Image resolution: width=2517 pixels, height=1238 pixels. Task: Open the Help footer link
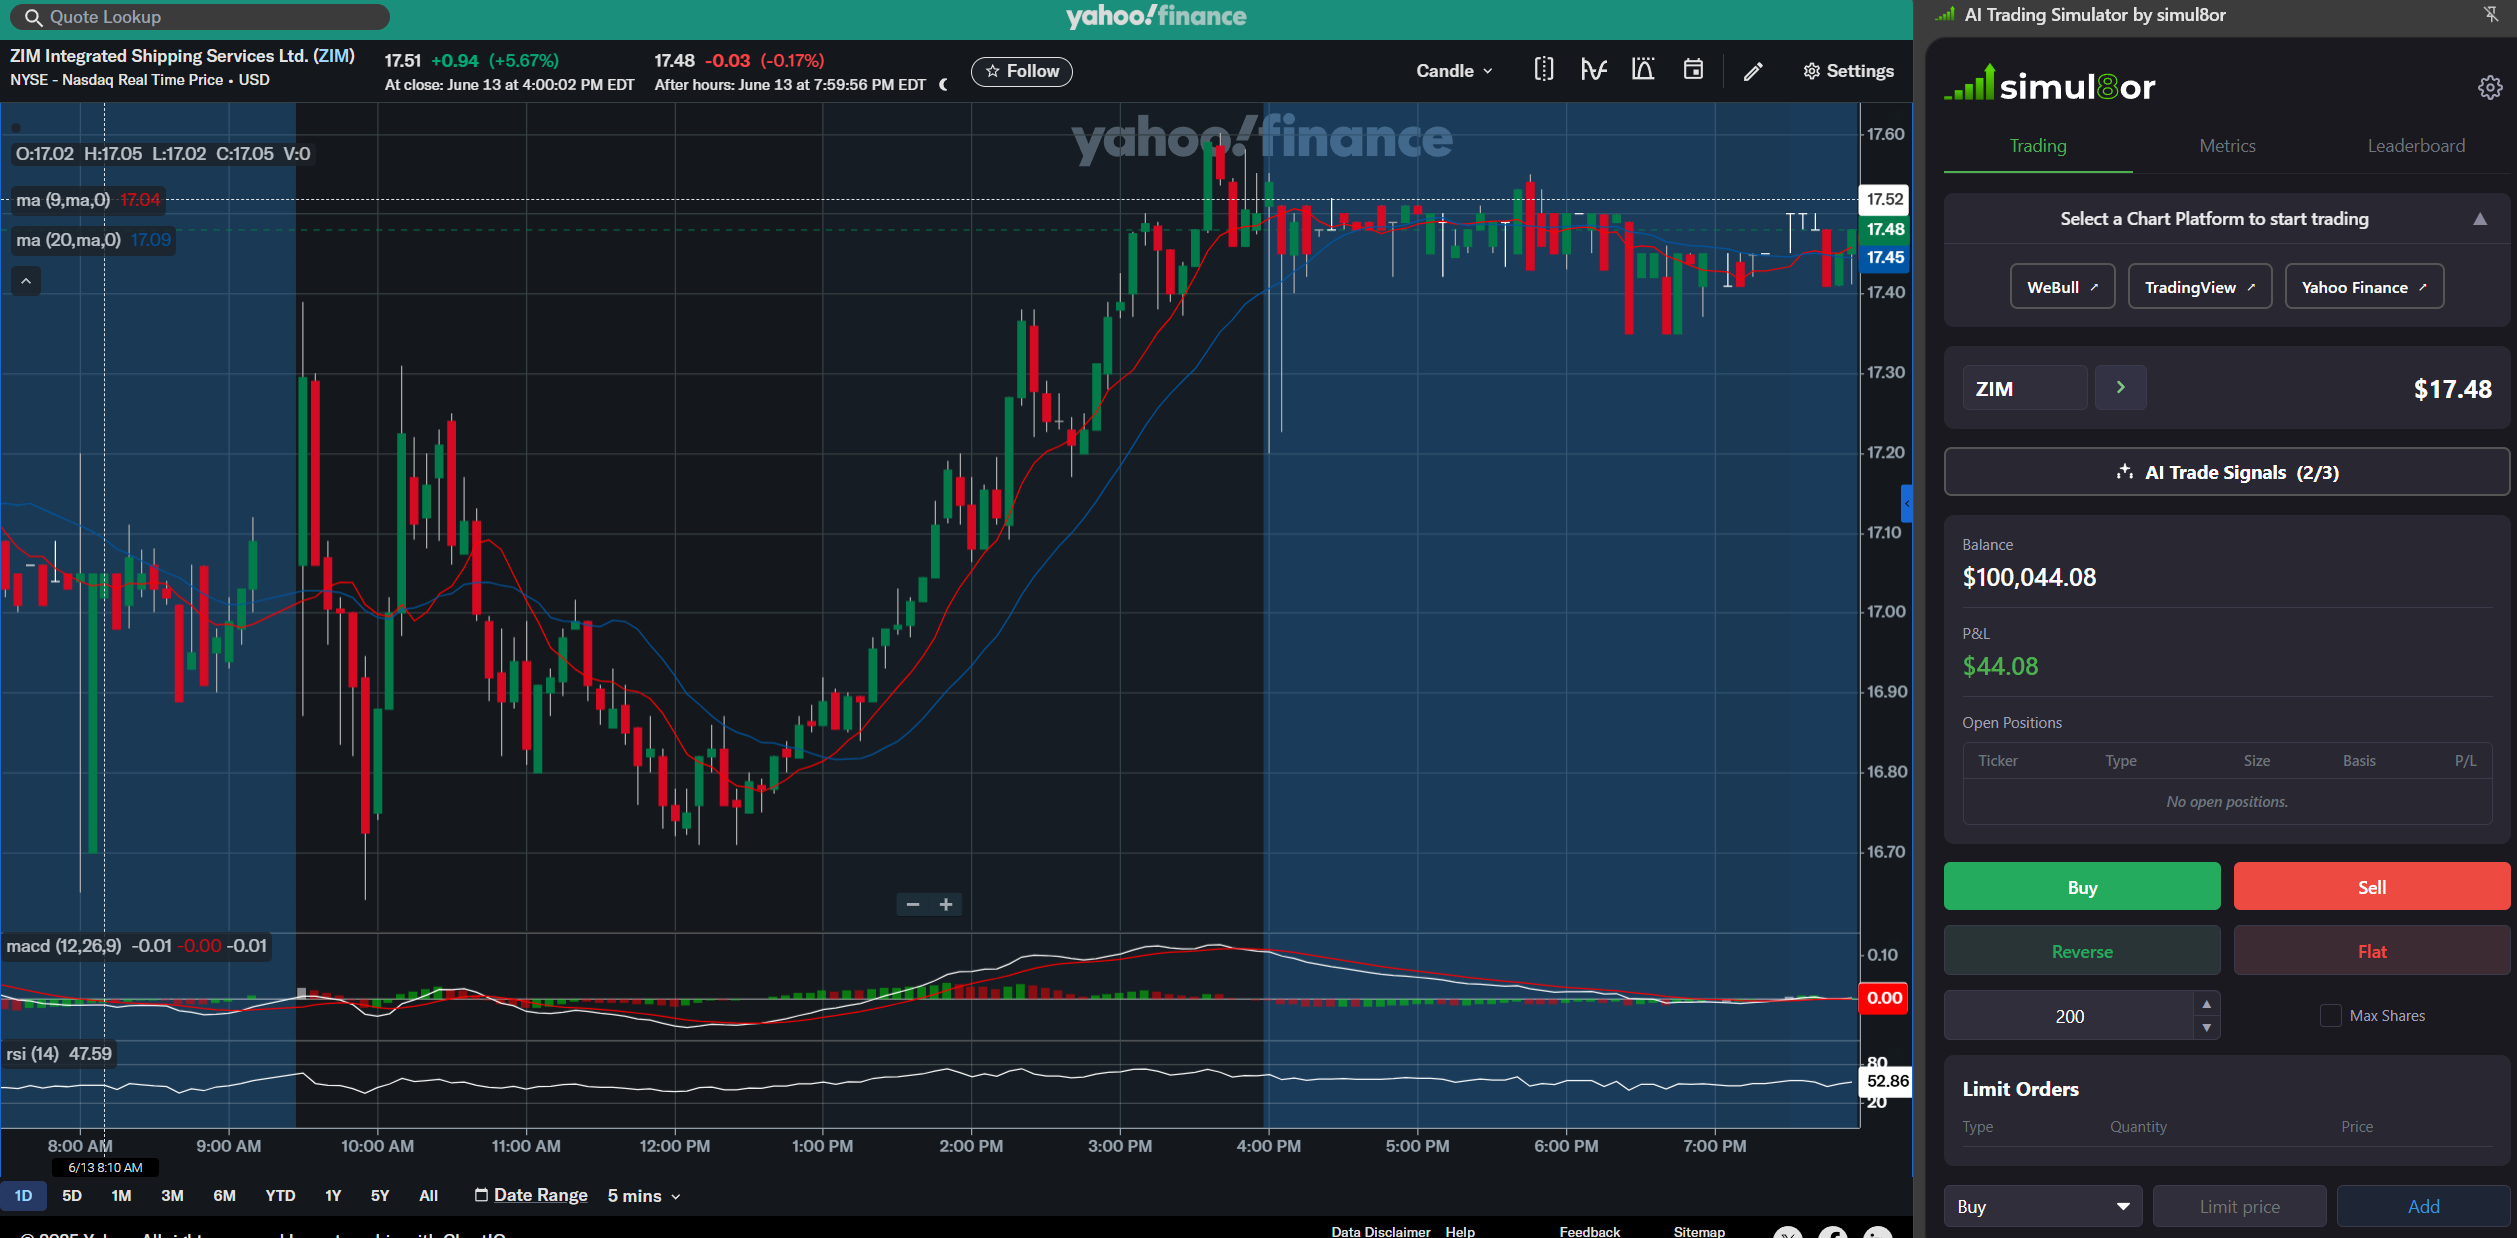tap(1460, 1231)
